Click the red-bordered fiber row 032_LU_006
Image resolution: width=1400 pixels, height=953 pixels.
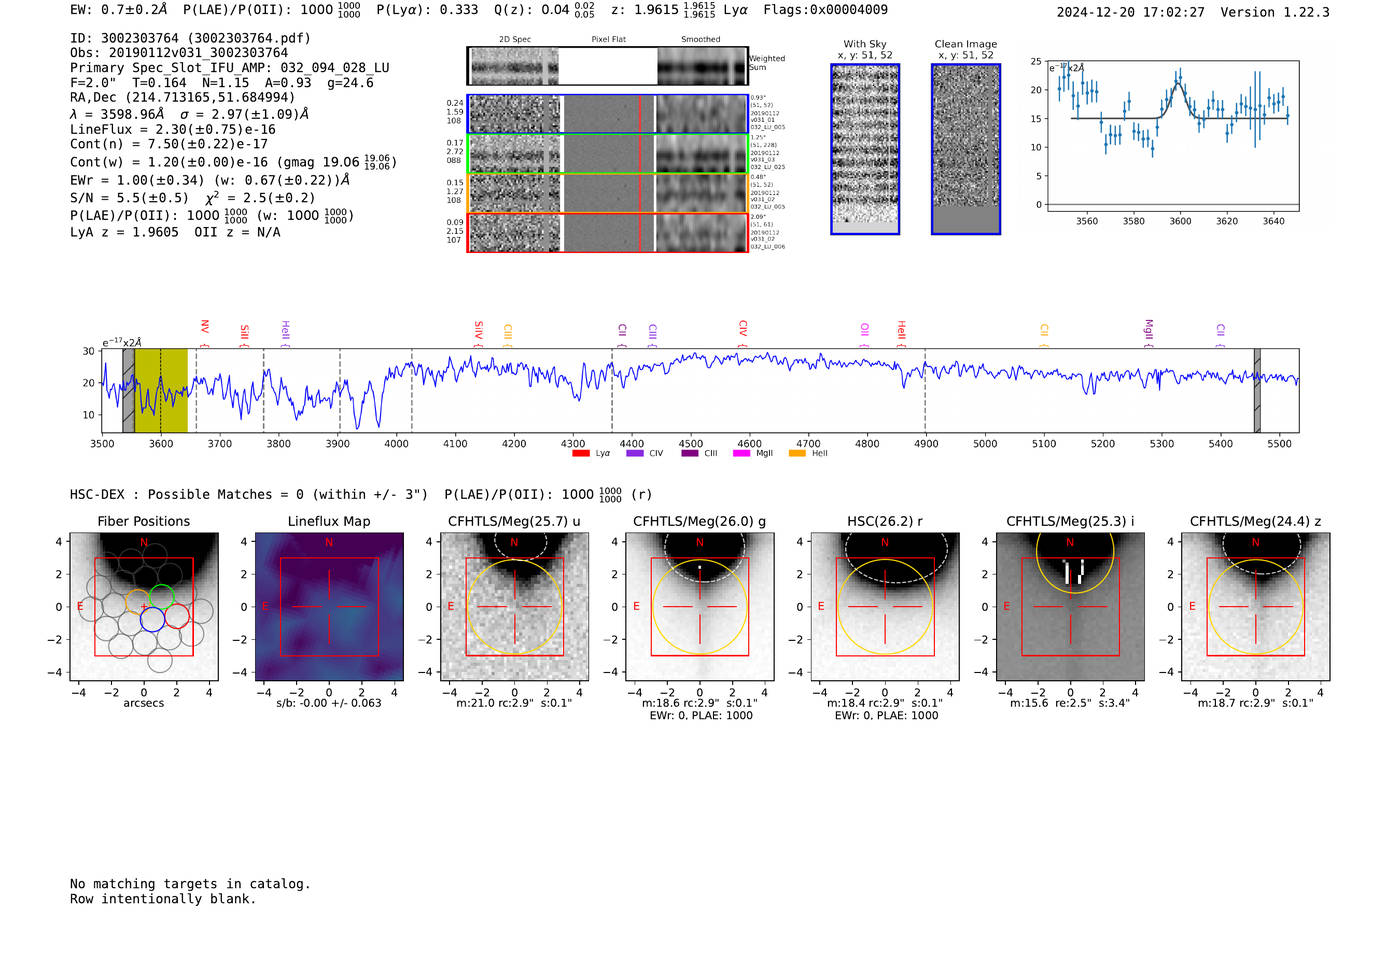tap(607, 233)
